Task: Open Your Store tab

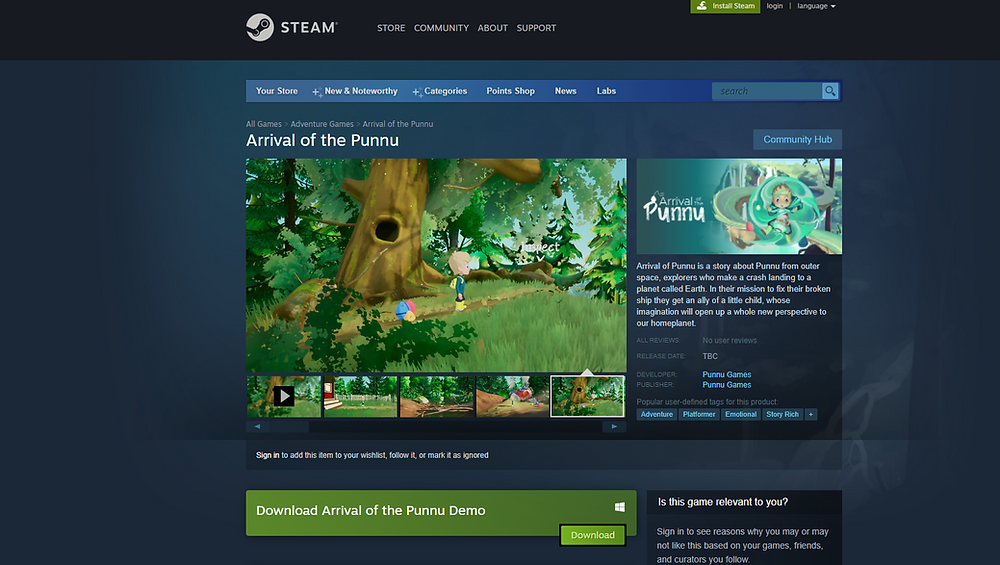Action: click(x=277, y=91)
